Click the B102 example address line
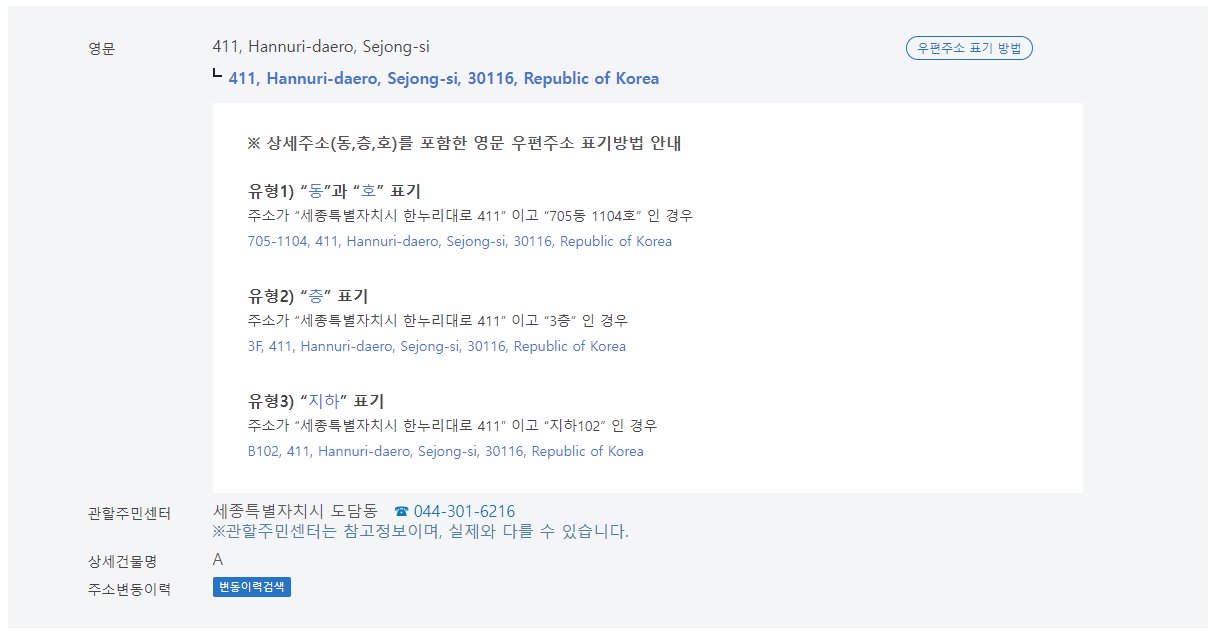 point(446,451)
